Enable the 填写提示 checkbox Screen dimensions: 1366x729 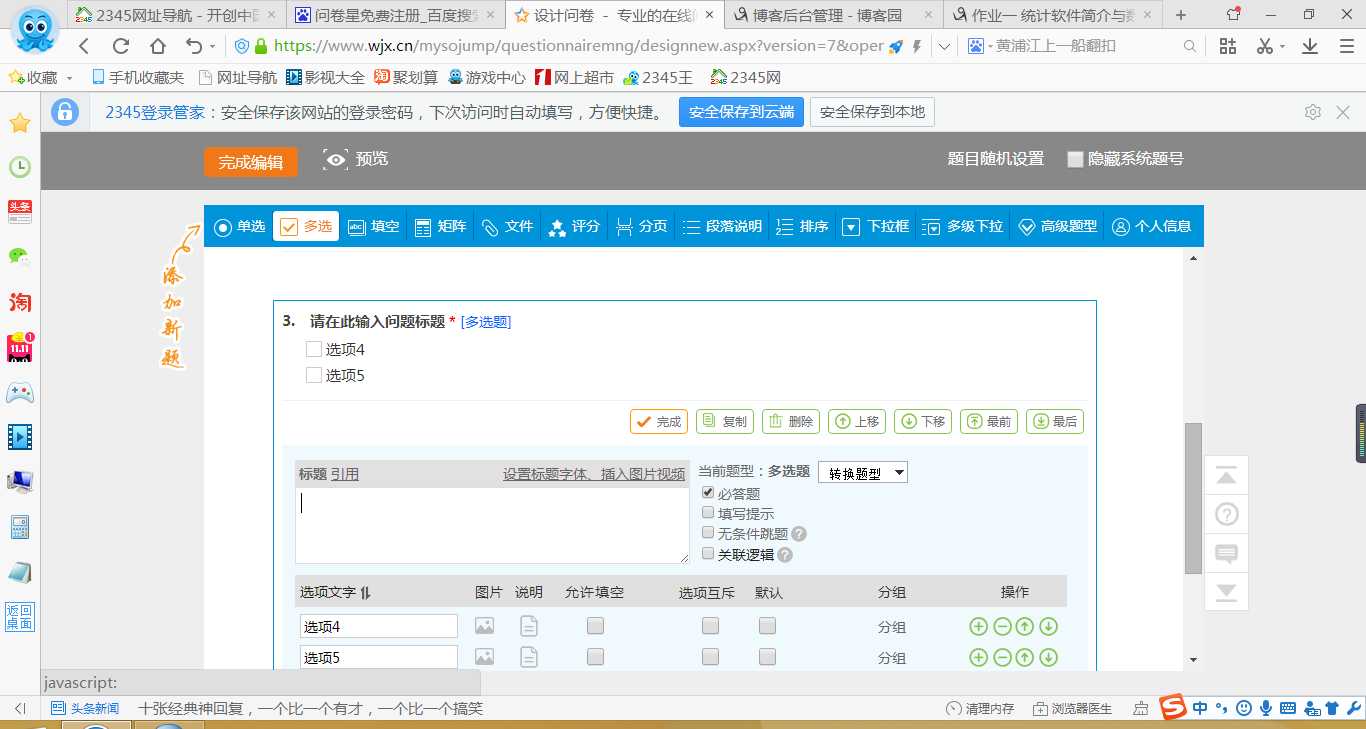(x=708, y=513)
